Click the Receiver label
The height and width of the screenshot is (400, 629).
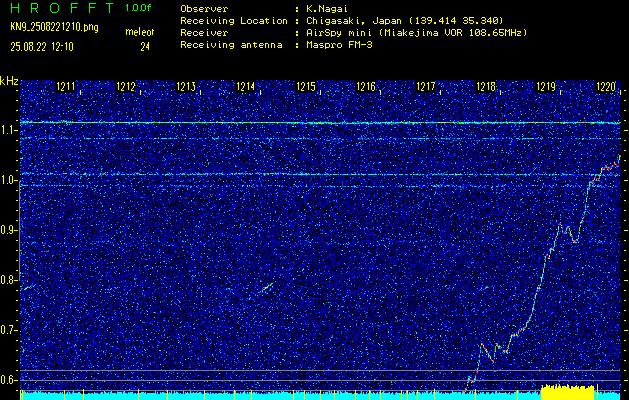pyautogui.click(x=204, y=33)
